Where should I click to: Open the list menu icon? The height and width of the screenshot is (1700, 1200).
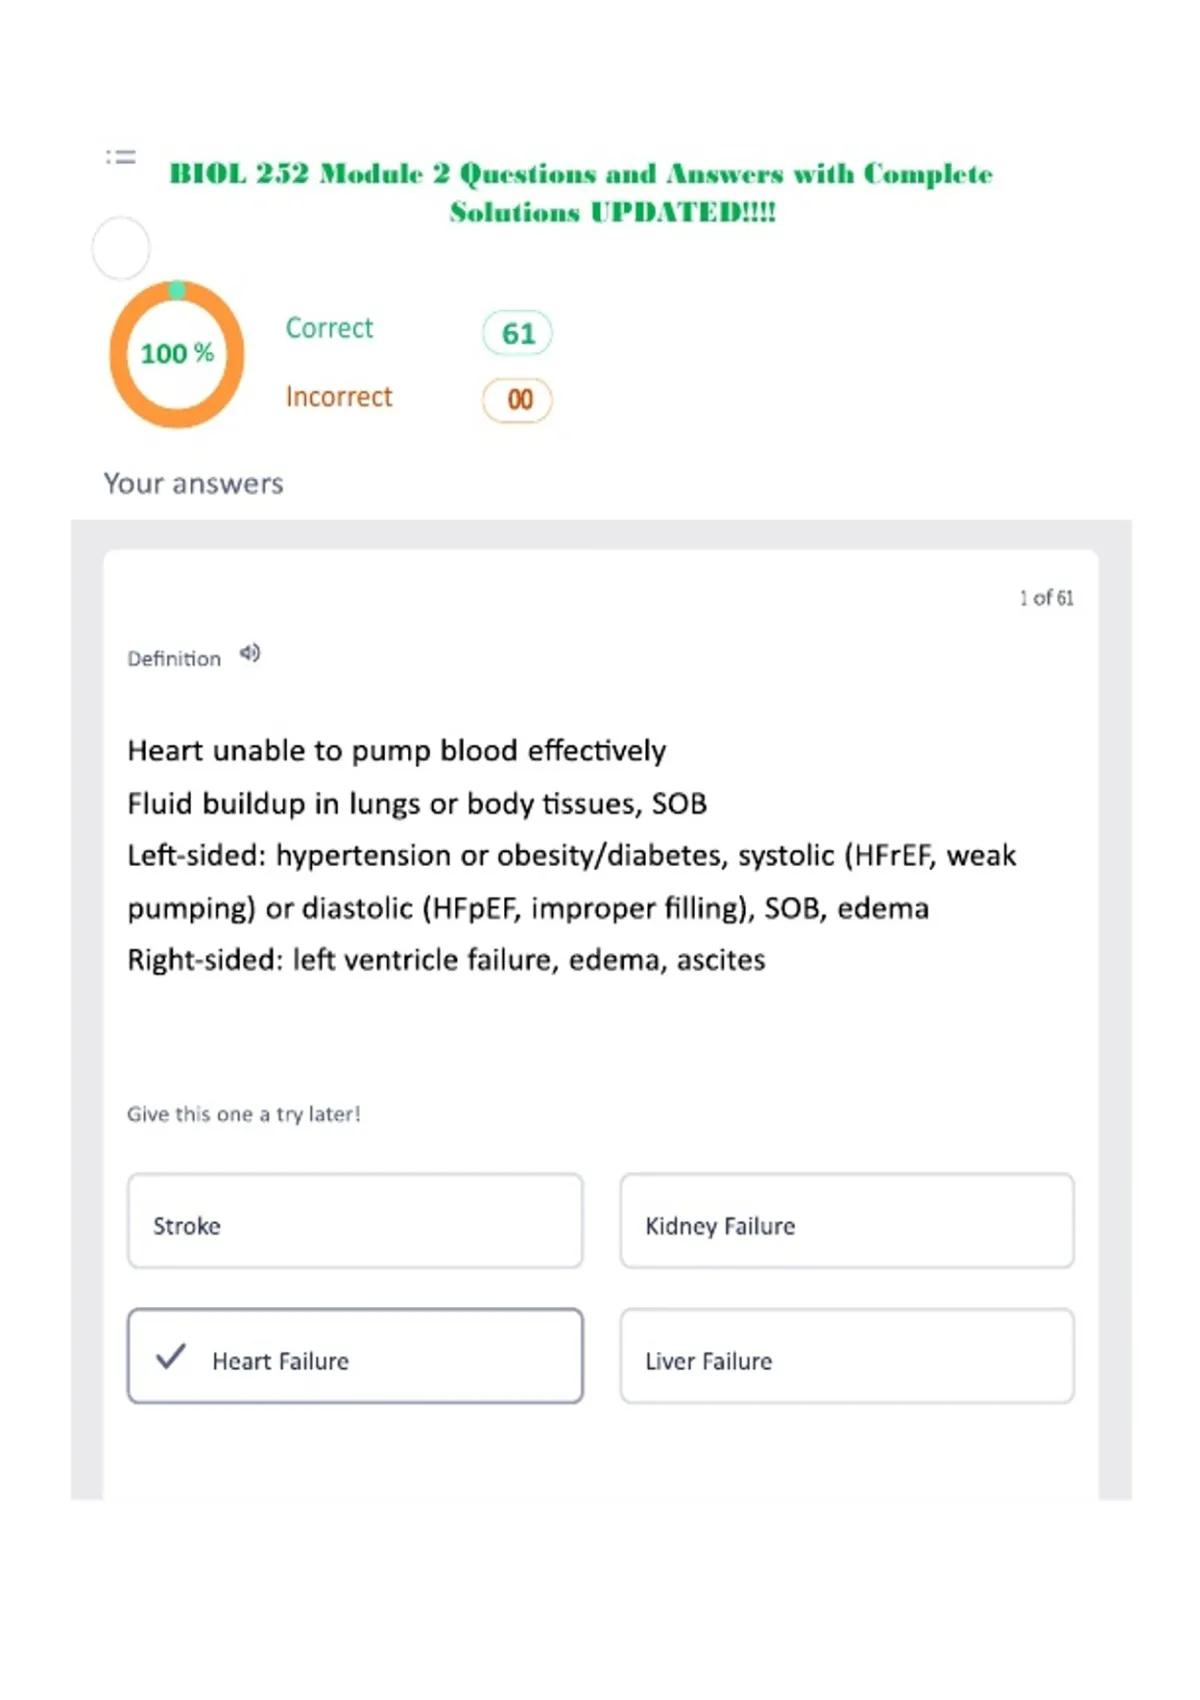tap(121, 157)
